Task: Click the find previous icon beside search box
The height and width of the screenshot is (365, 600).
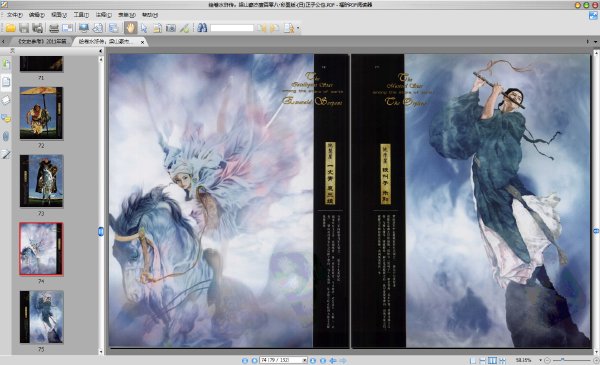Action: pos(262,28)
